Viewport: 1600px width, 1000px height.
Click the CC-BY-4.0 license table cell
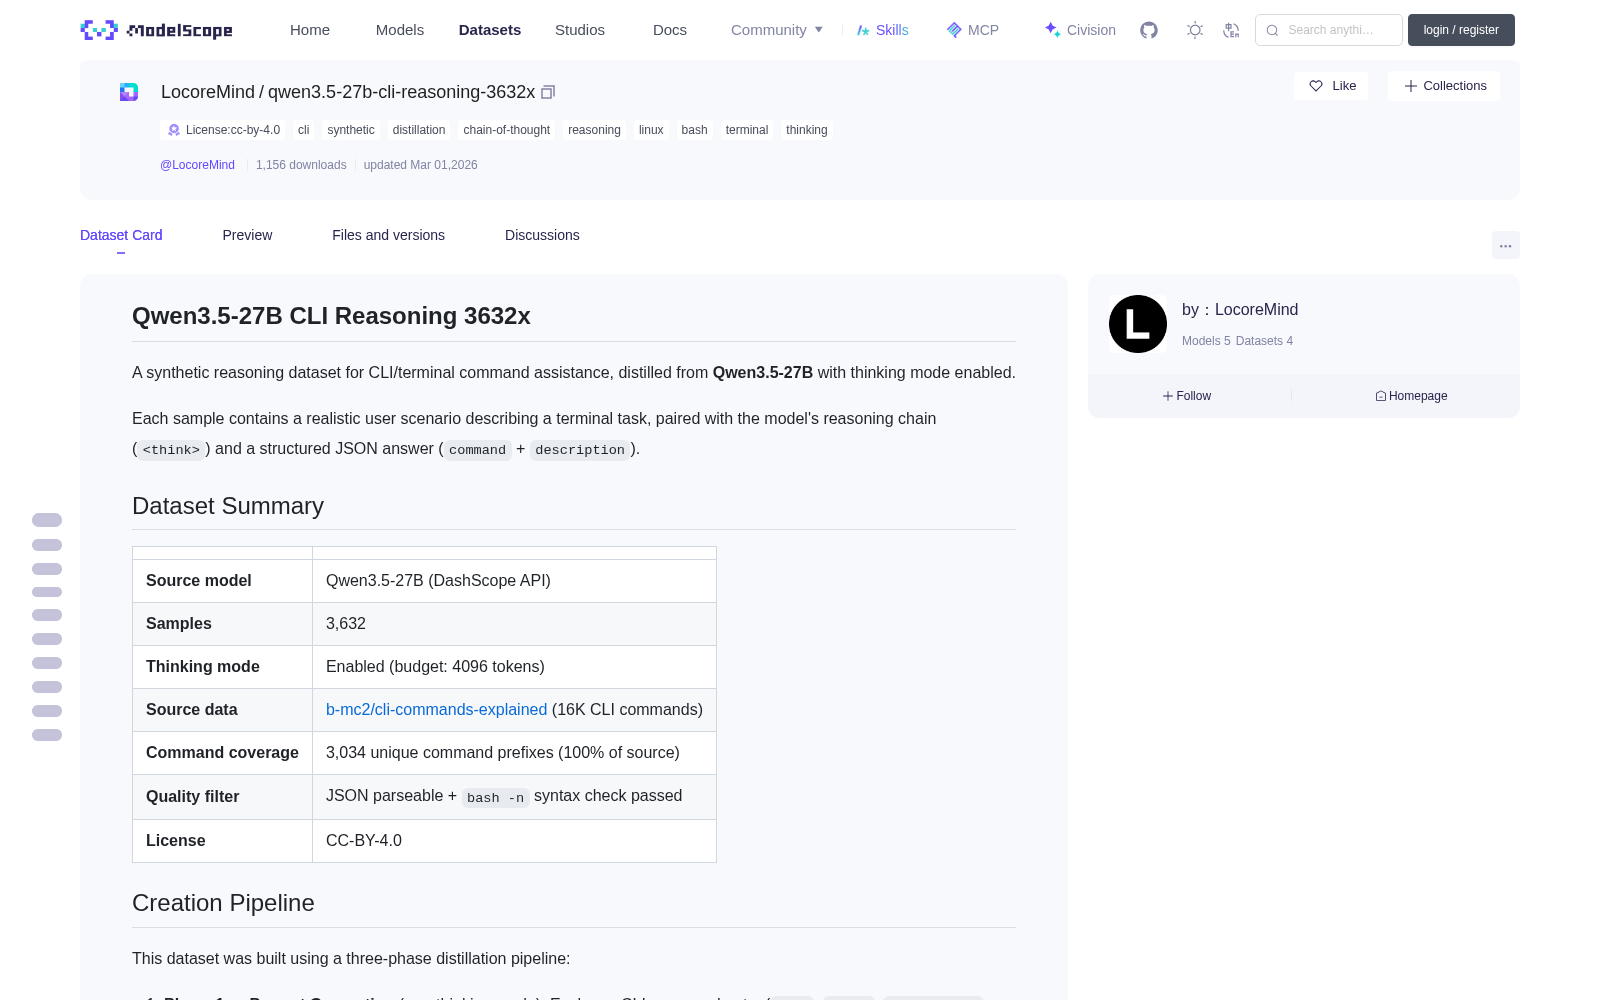pos(514,840)
